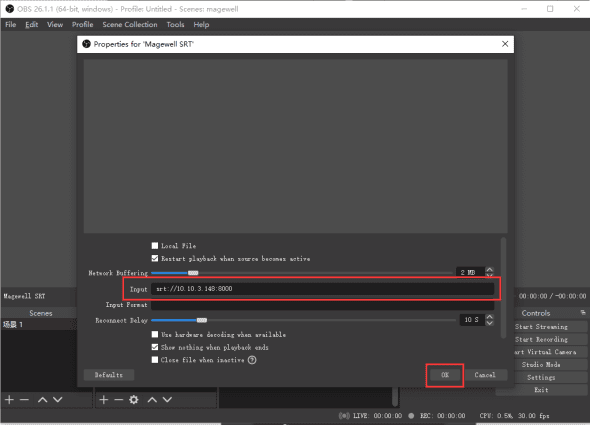Uncheck Restart playback when source becomes active
Image resolution: width=590 pixels, height=425 pixels.
pyautogui.click(x=155, y=259)
